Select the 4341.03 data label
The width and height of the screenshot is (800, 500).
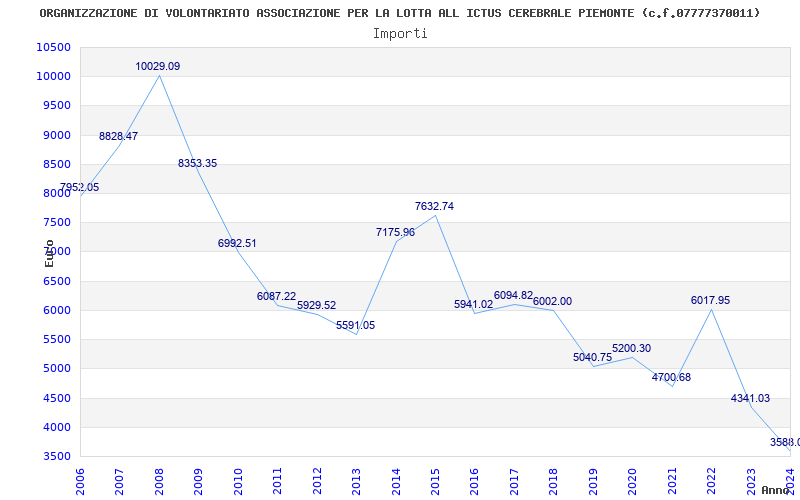click(751, 398)
